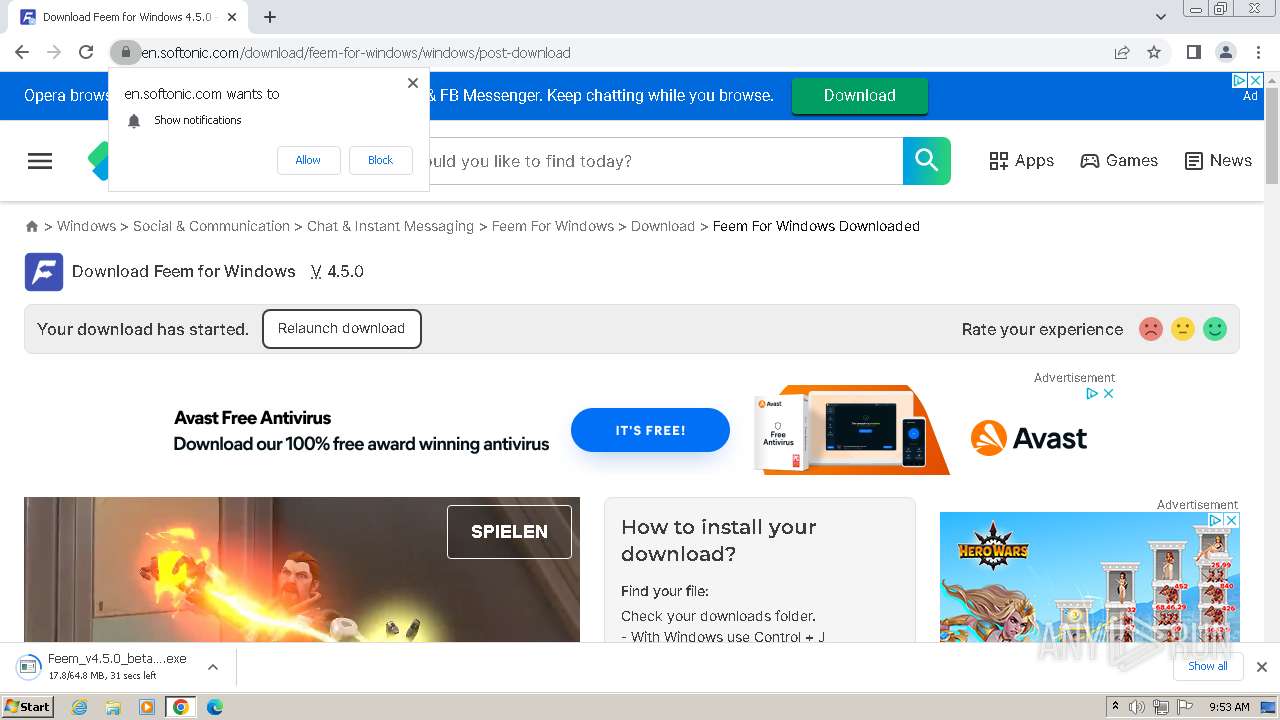Open Chrome profile avatar
The width and height of the screenshot is (1280, 720).
(x=1225, y=52)
